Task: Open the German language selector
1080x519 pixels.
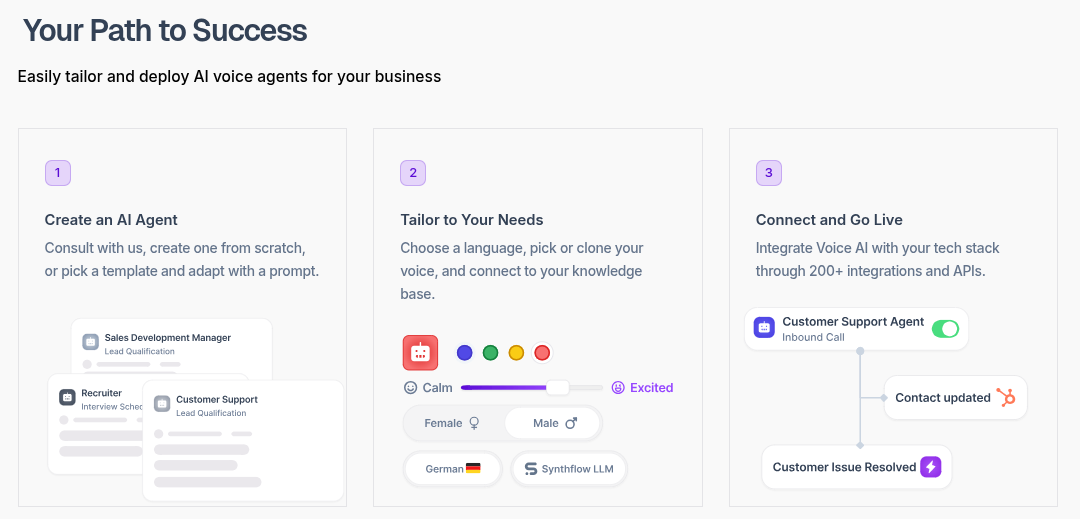Action: 452,468
